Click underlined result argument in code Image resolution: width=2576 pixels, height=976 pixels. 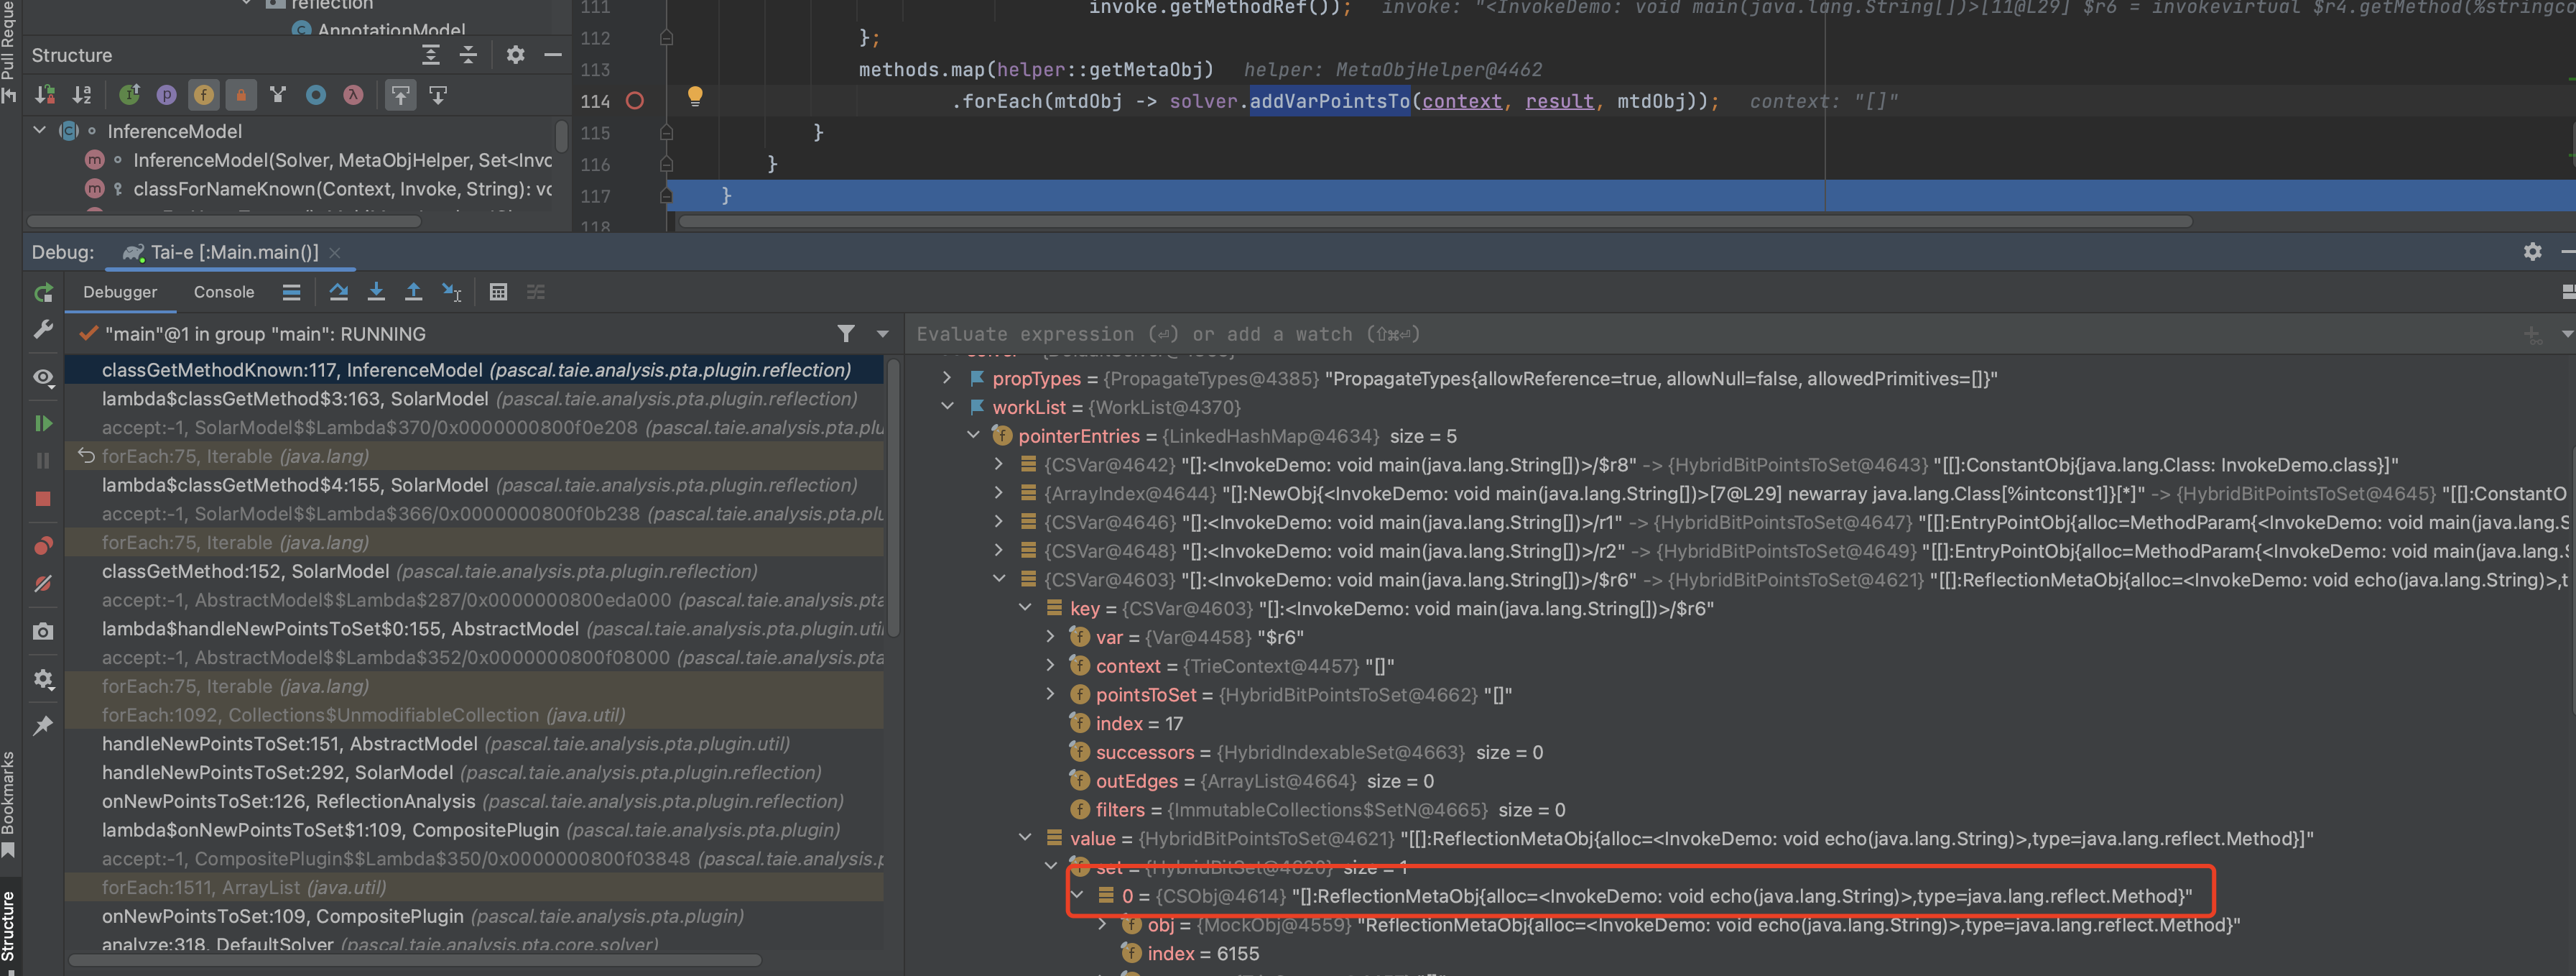click(1559, 101)
